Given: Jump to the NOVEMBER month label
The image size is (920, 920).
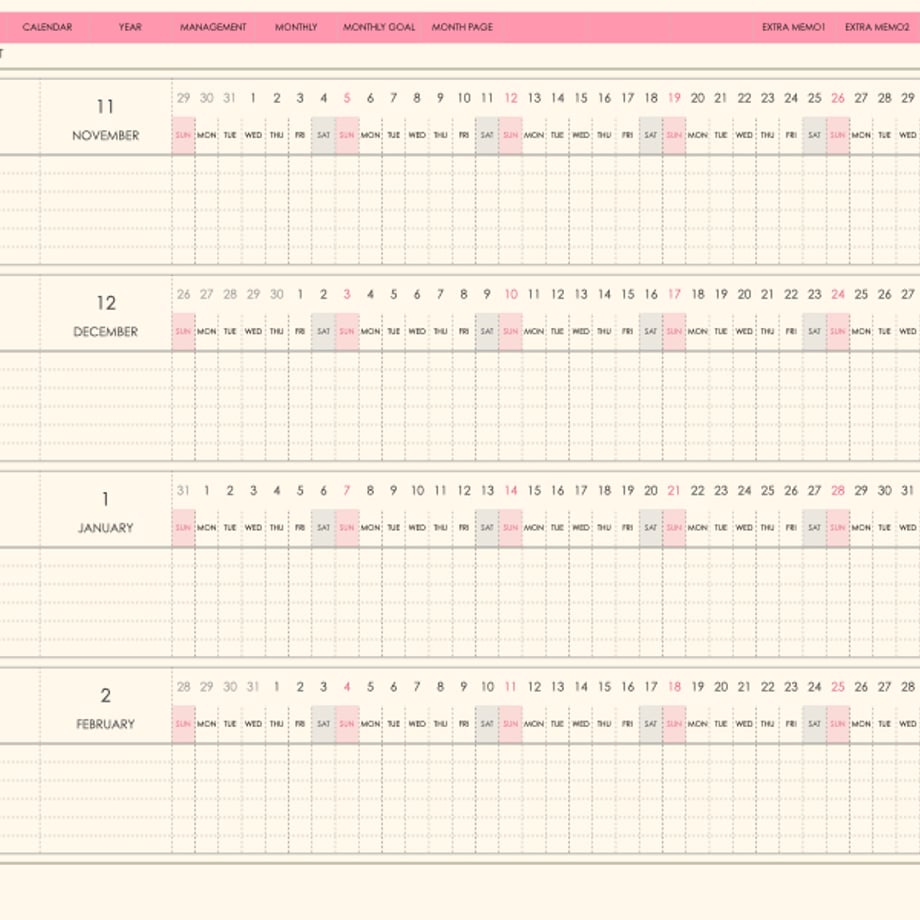Looking at the screenshot, I should pos(106,136).
